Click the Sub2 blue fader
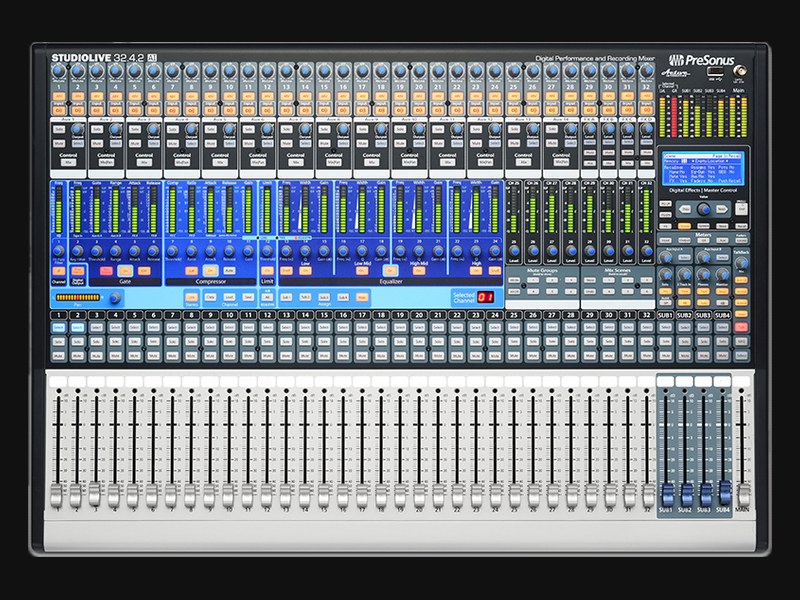800x600 pixels. (686, 494)
